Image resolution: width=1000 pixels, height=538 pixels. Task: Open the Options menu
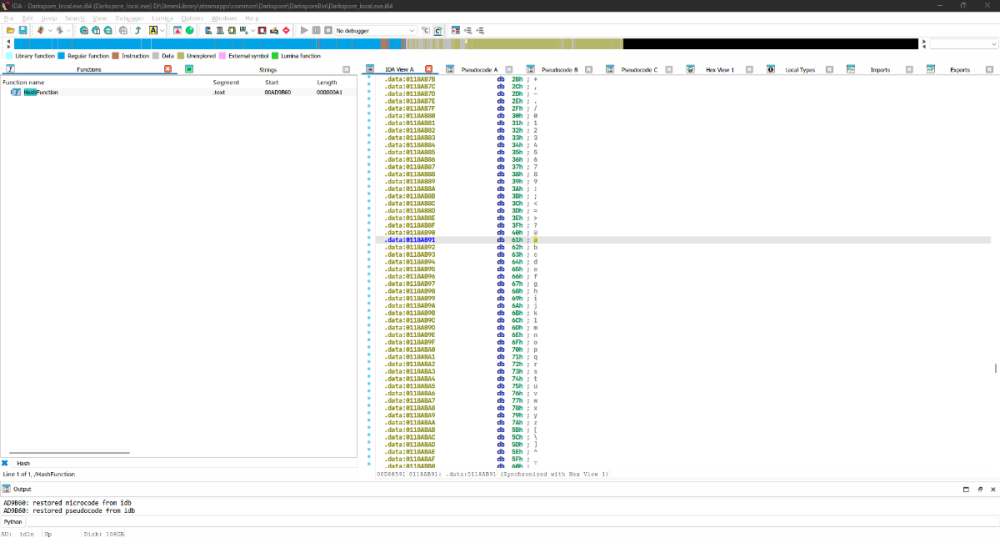192,18
